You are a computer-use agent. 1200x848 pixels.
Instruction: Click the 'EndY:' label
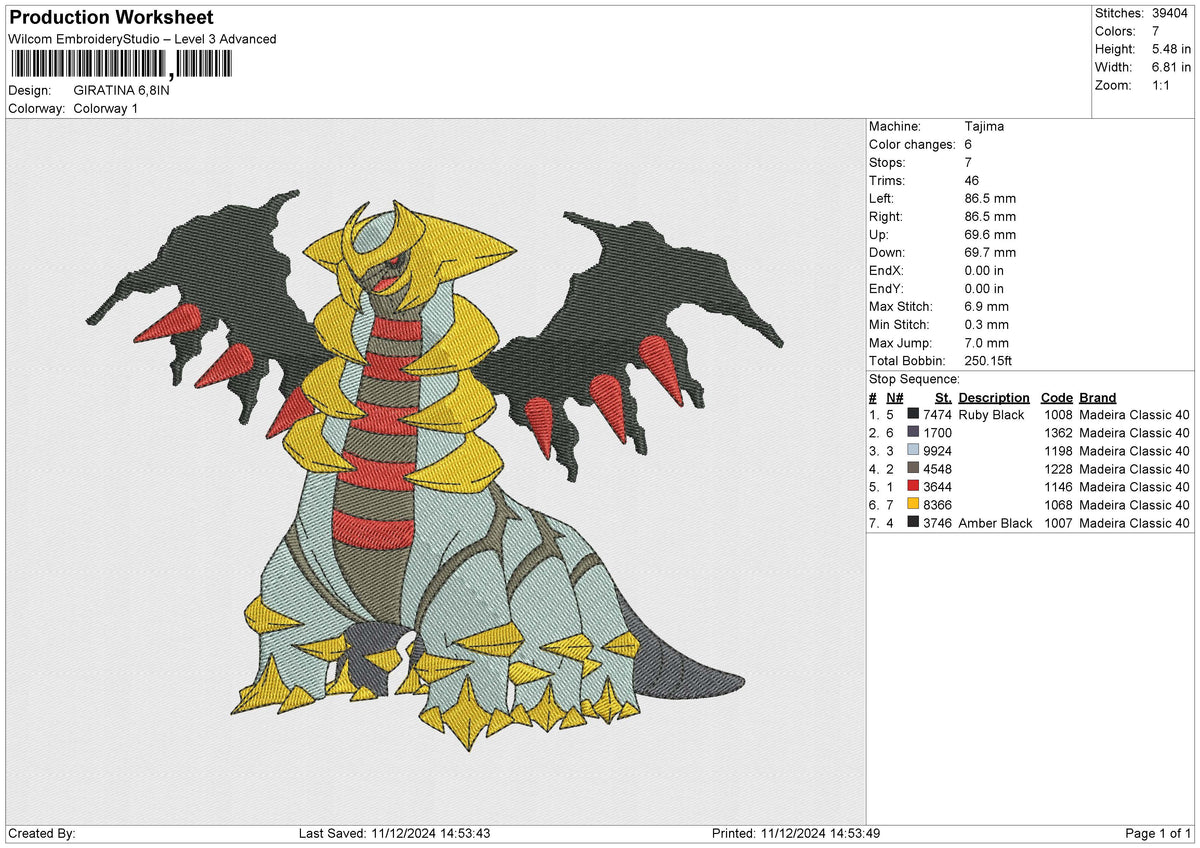pos(888,289)
